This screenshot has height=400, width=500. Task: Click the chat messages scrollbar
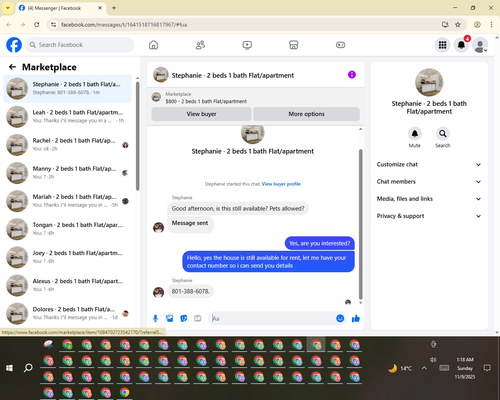tap(360, 224)
